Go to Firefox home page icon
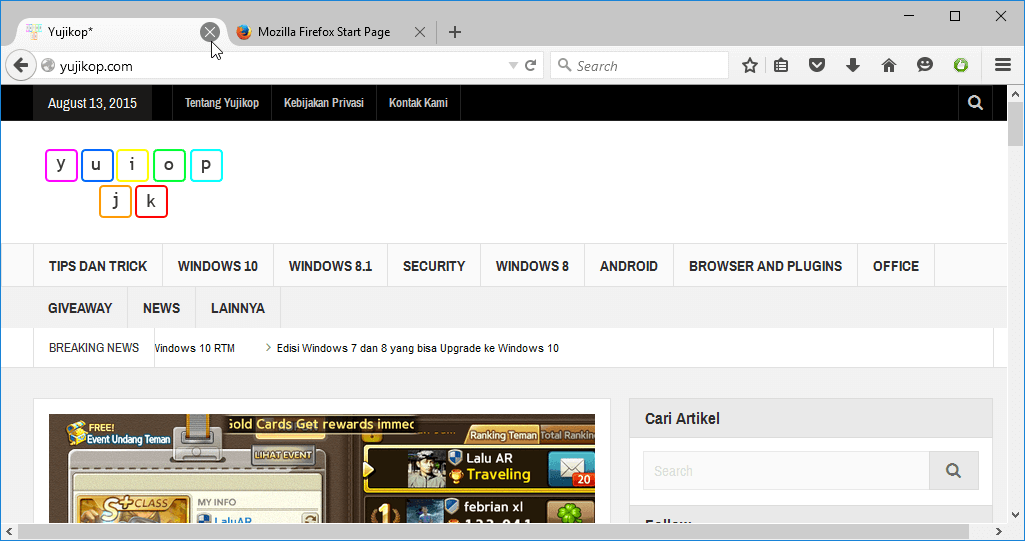Viewport: 1025px width, 541px height. [x=888, y=65]
